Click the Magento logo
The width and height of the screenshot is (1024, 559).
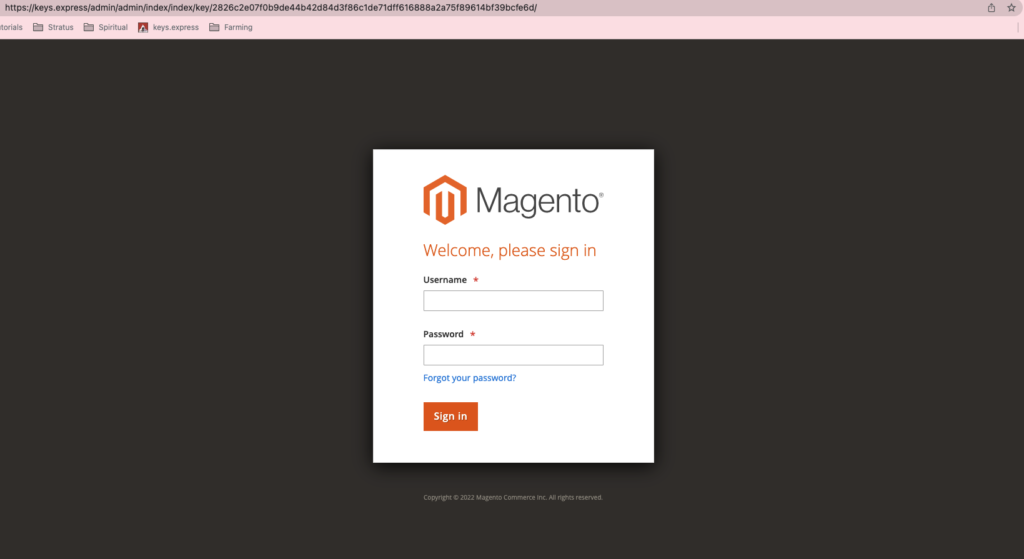512,200
